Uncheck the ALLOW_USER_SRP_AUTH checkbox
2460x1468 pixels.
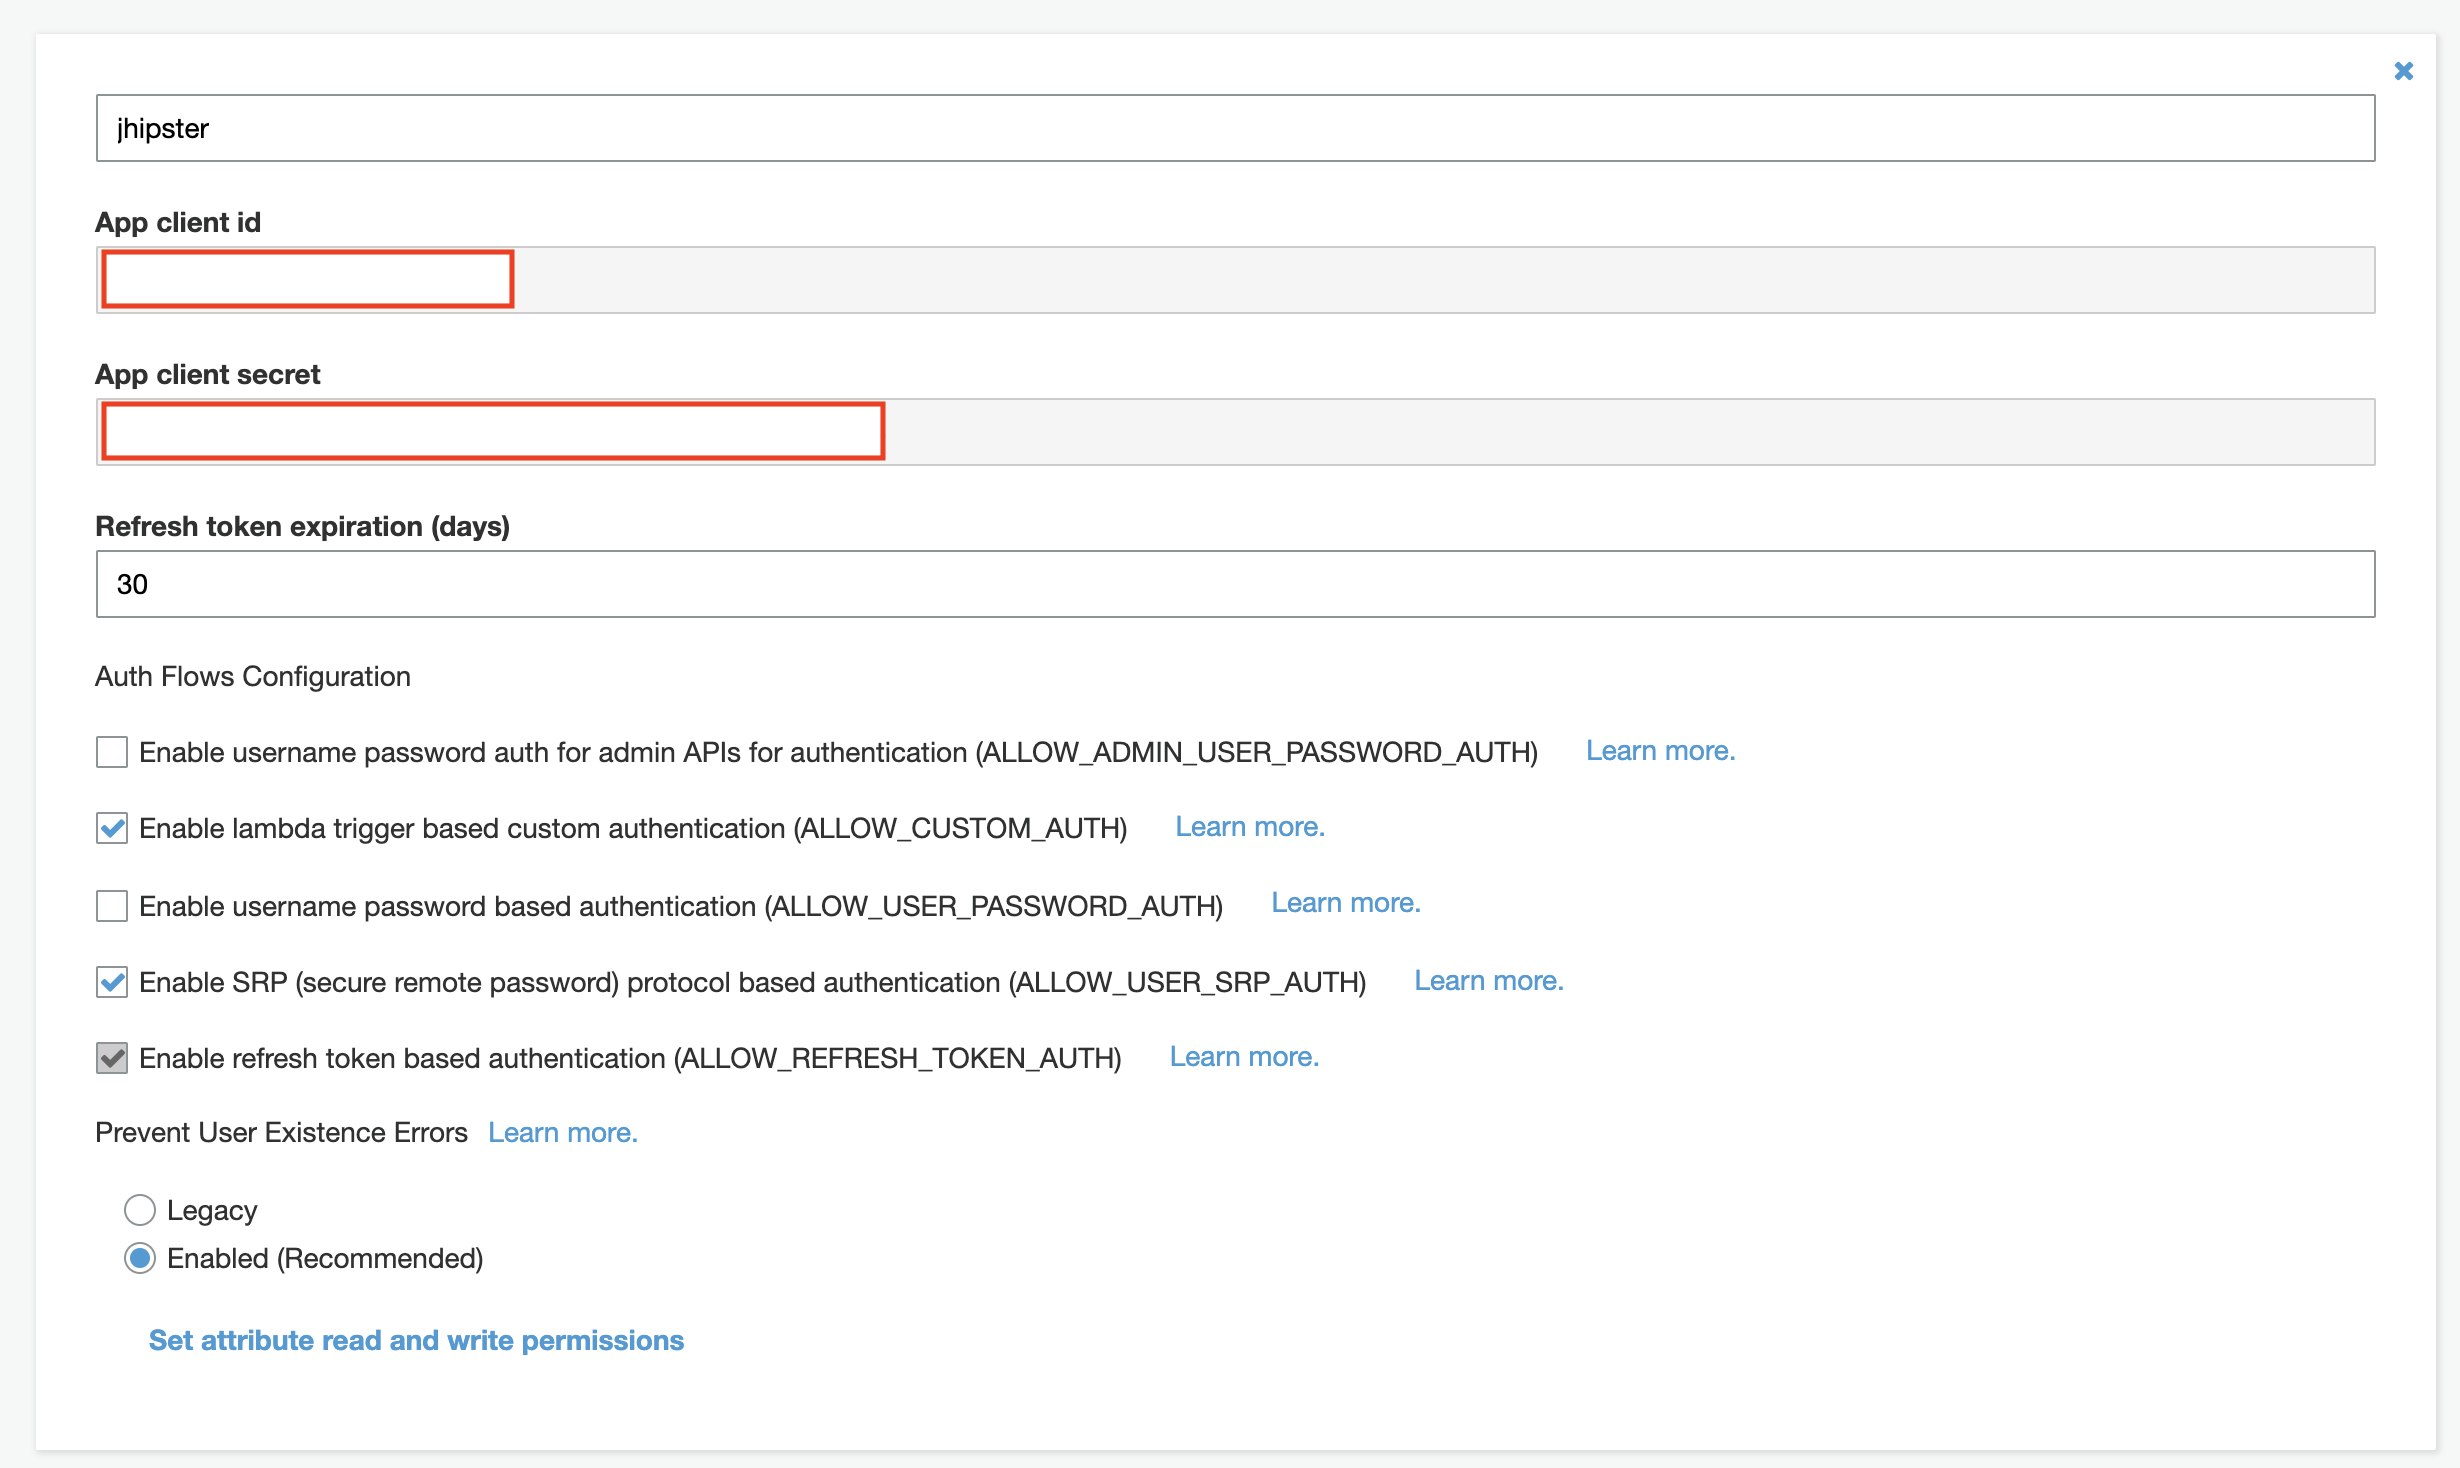[112, 982]
